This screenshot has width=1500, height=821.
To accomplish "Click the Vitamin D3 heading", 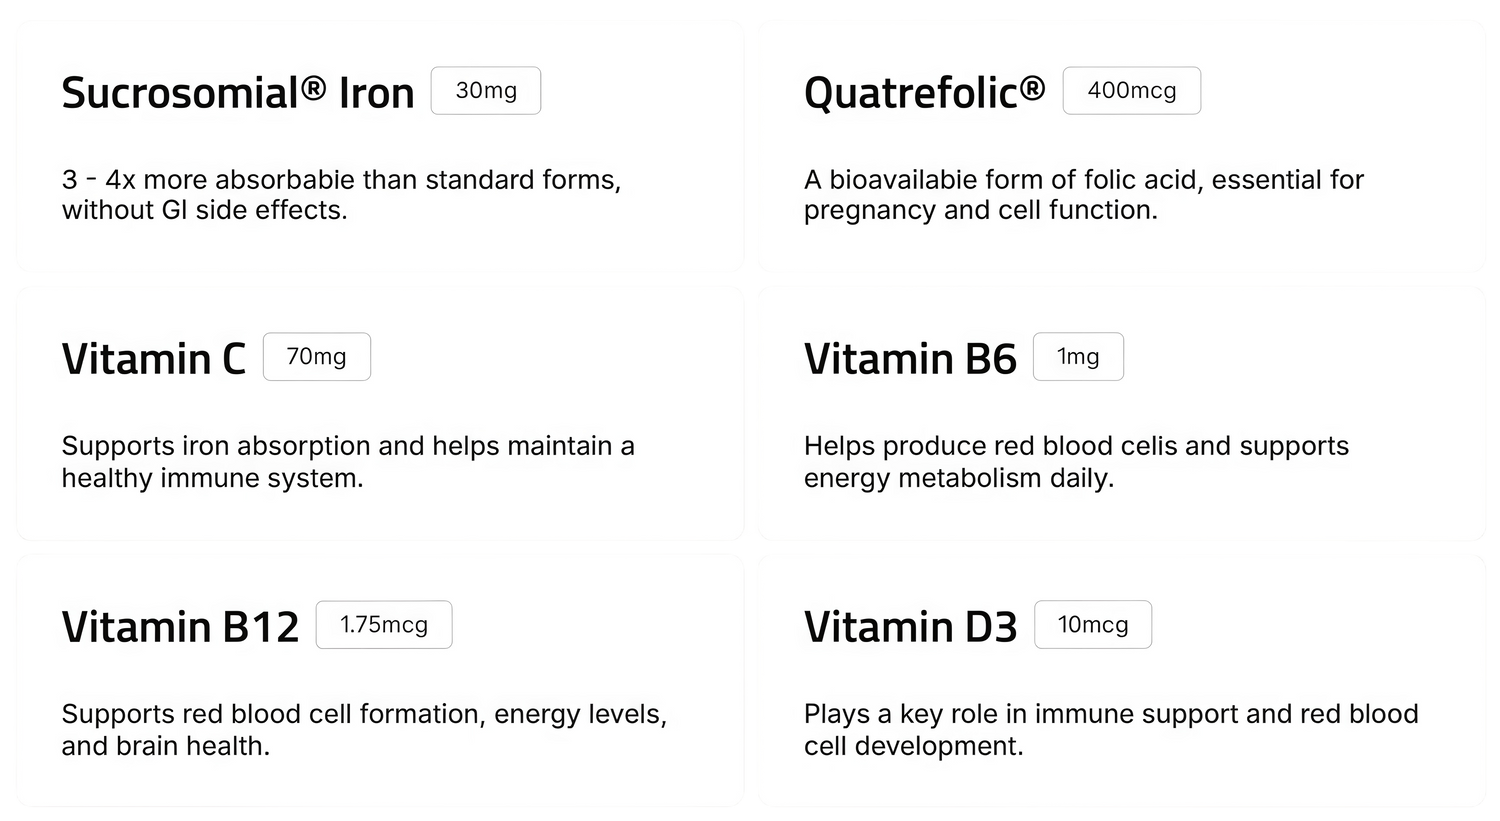I will coord(910,627).
